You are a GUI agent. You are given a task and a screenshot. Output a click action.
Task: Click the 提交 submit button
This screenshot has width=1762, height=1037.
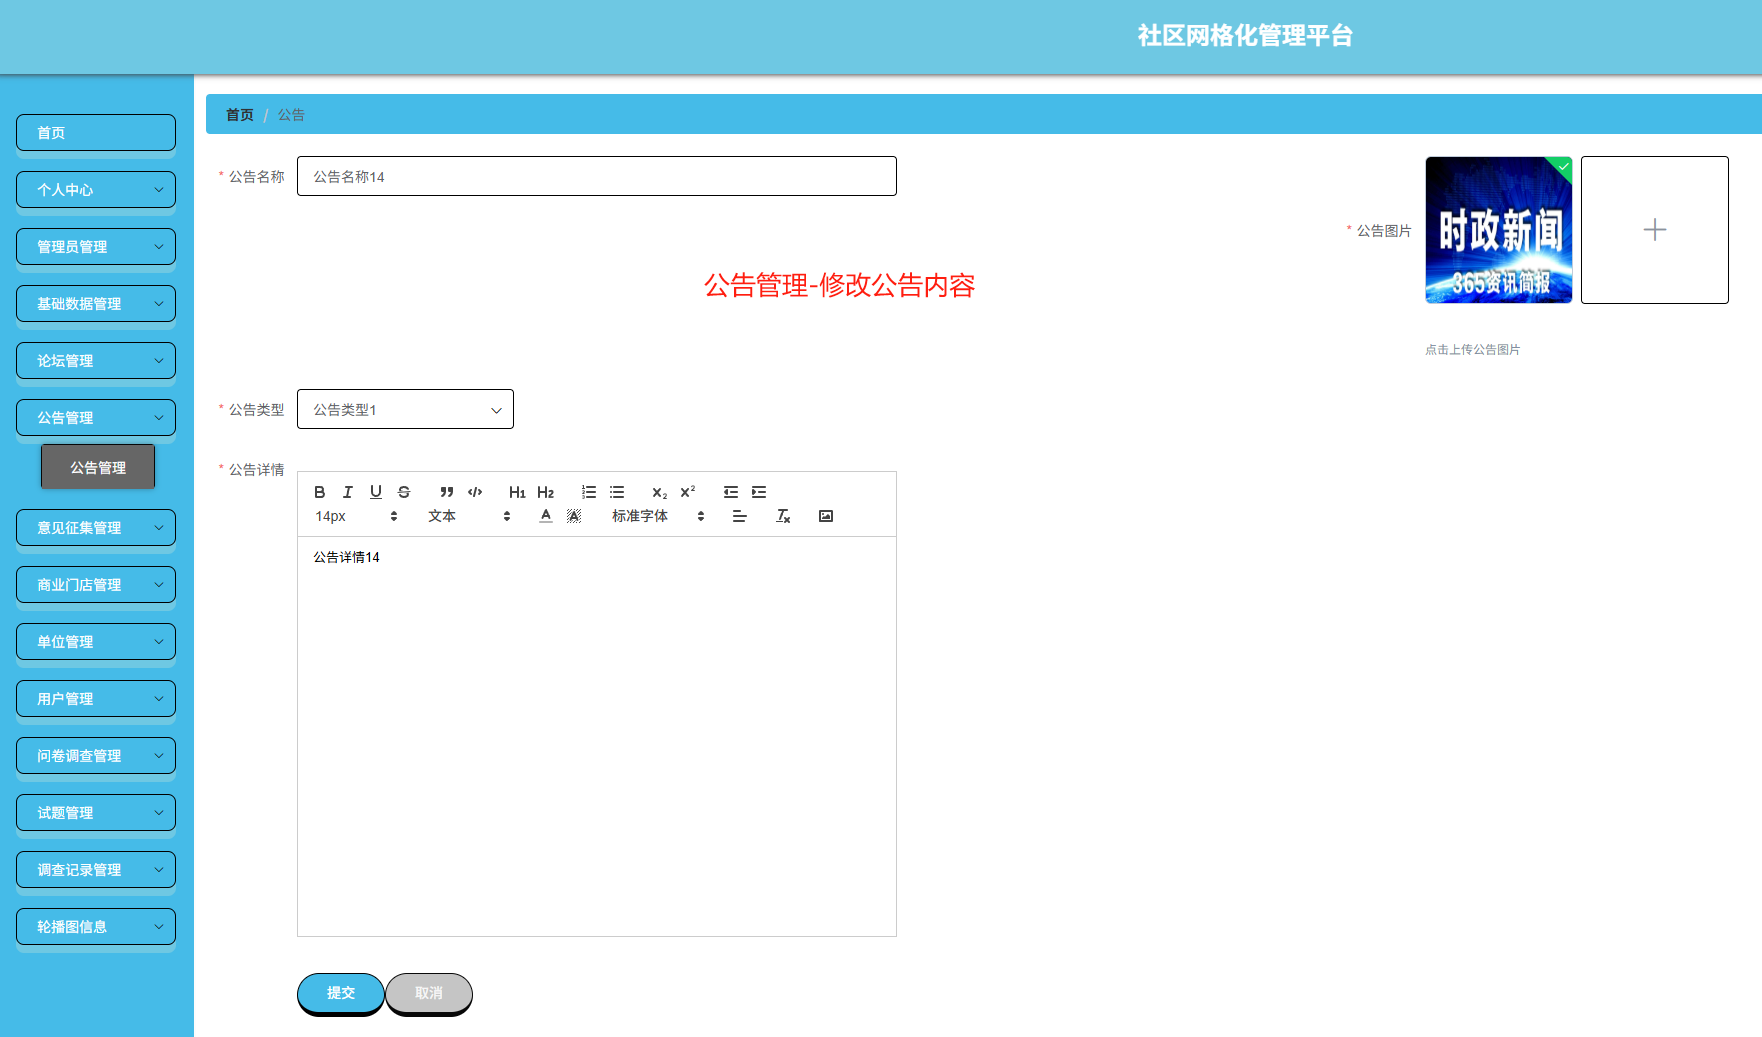pyautogui.click(x=340, y=993)
